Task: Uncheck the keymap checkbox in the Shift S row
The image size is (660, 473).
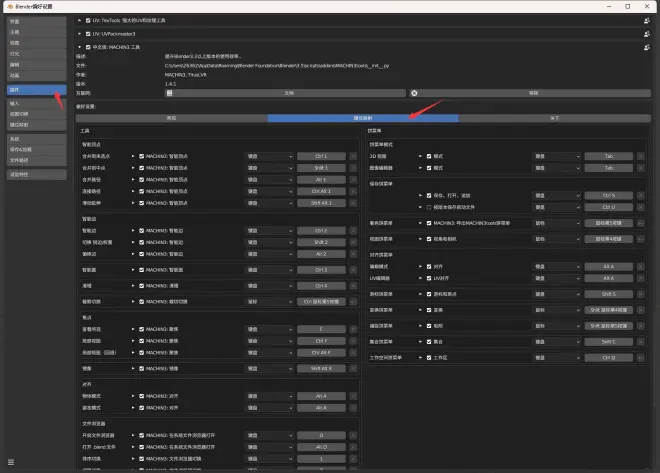Action: 429,294
